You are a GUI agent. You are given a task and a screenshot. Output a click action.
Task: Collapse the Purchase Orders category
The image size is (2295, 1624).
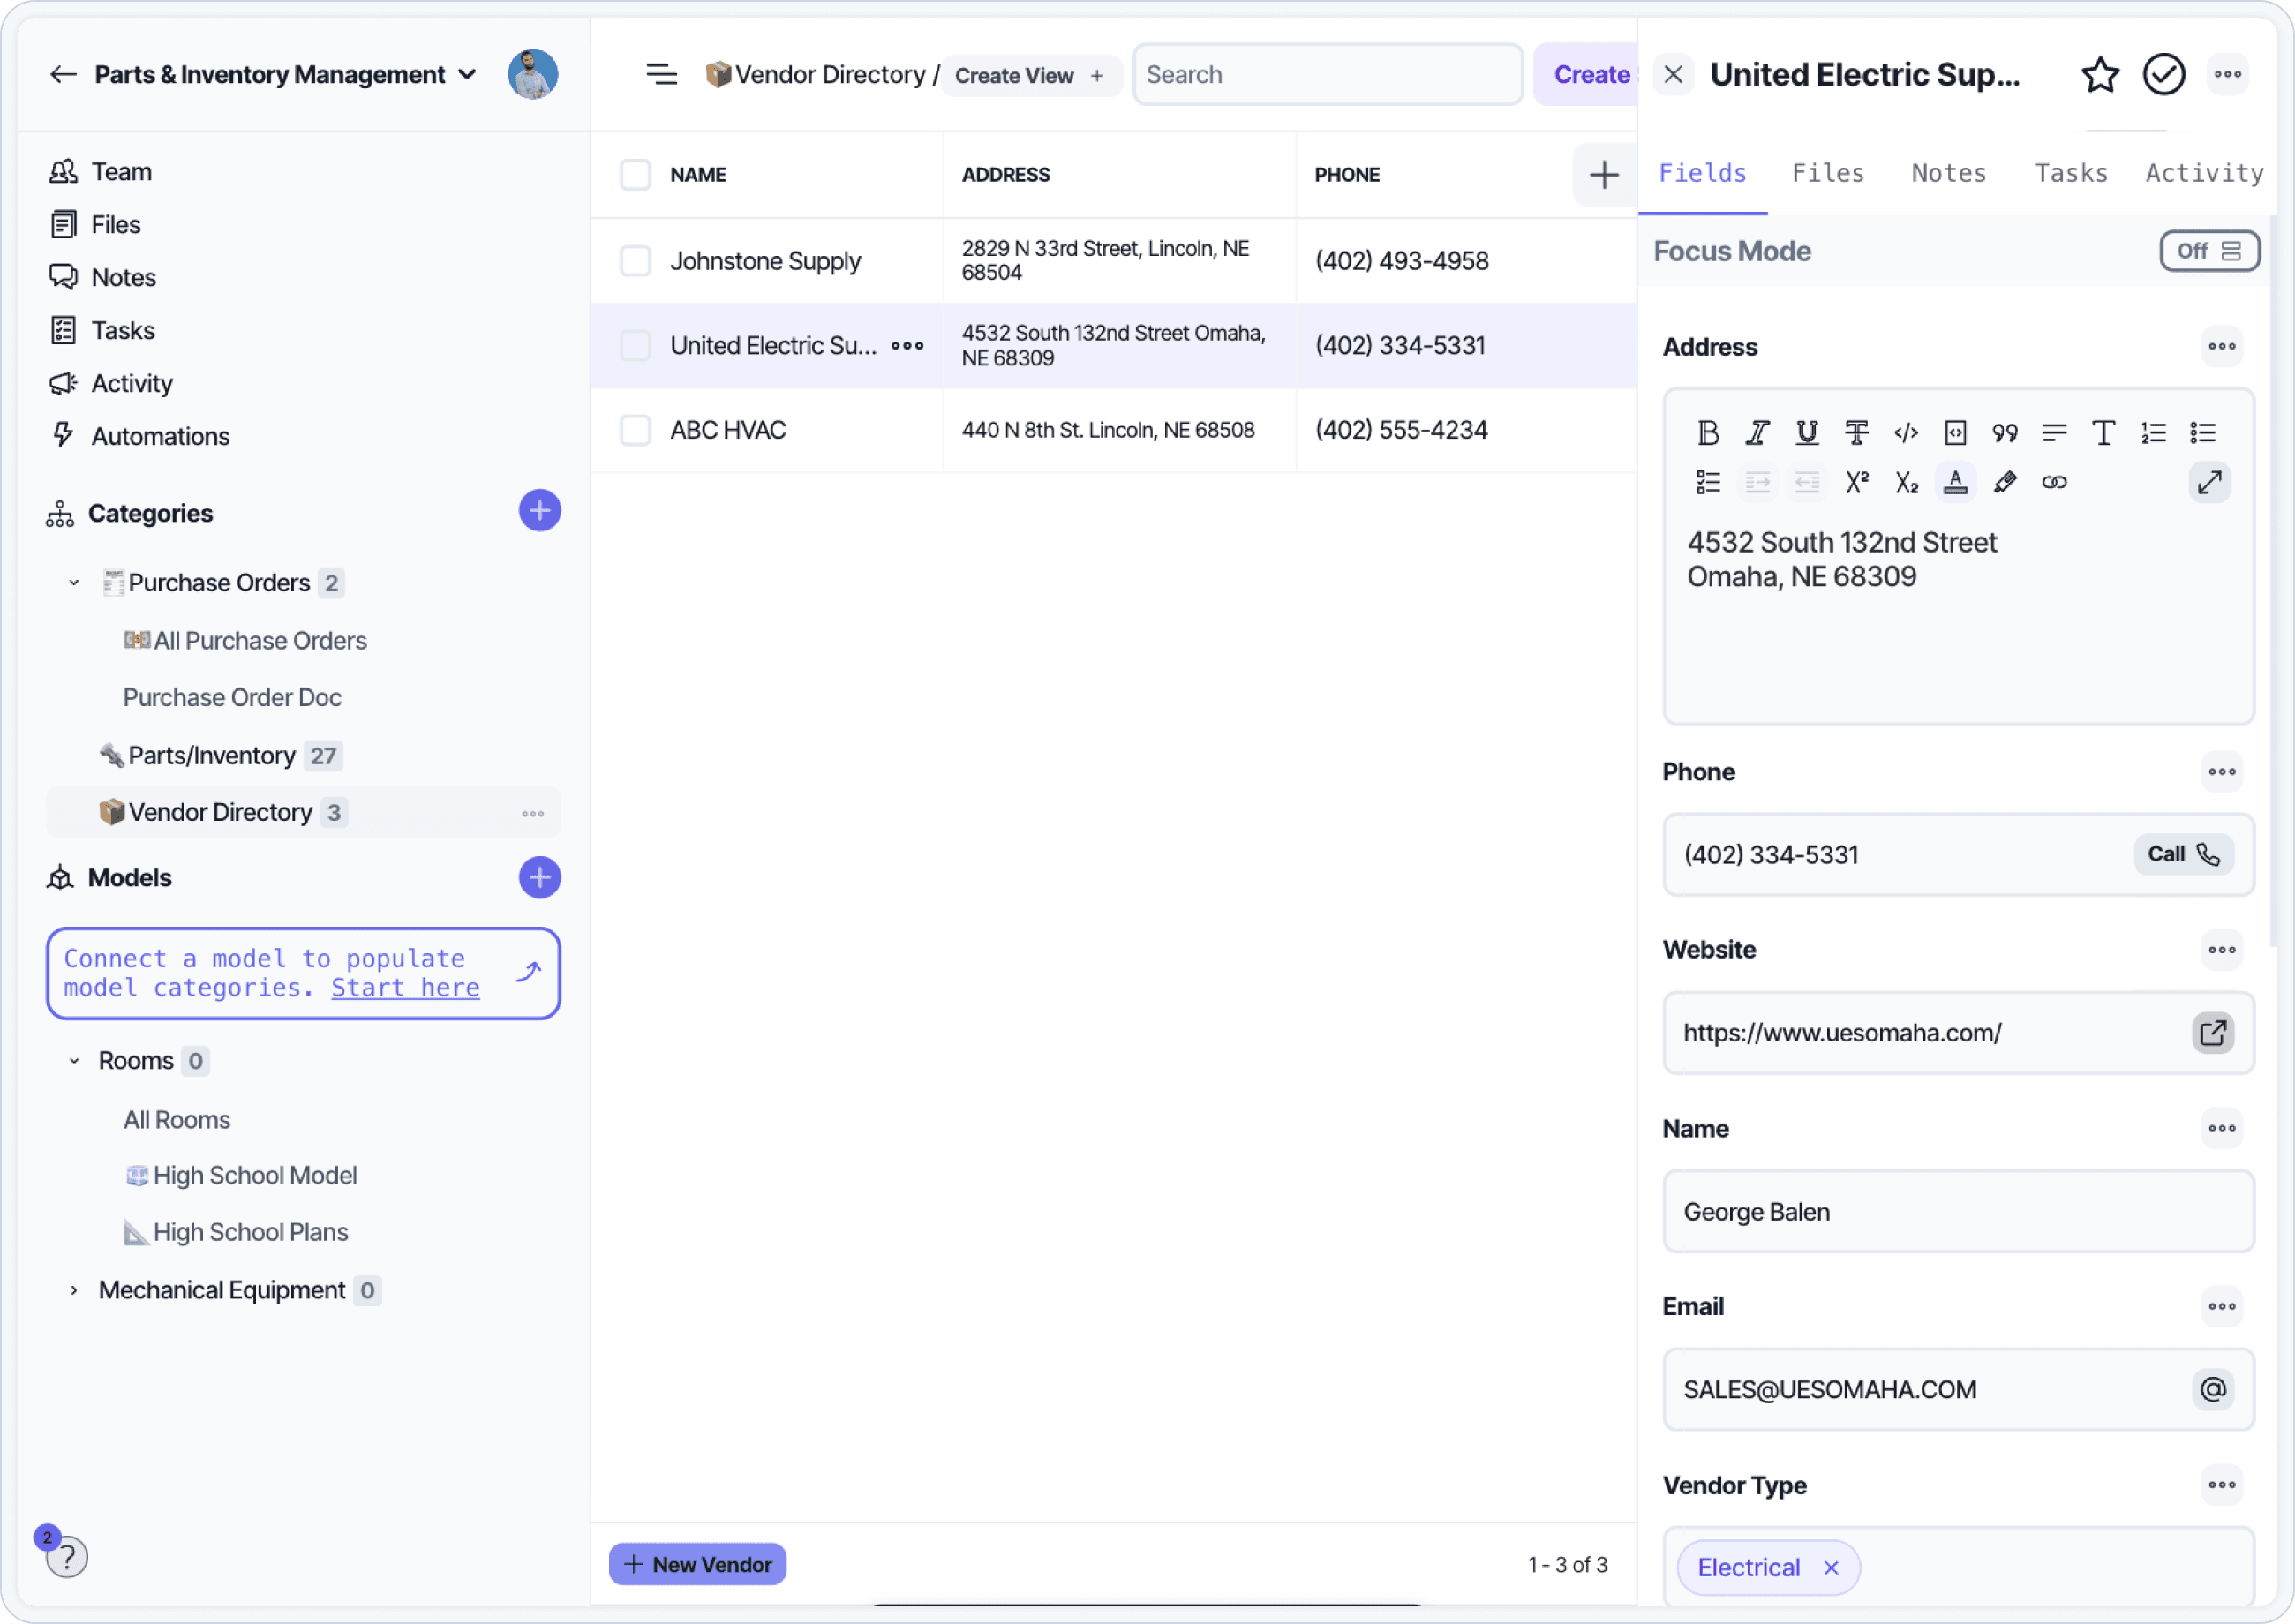point(74,583)
